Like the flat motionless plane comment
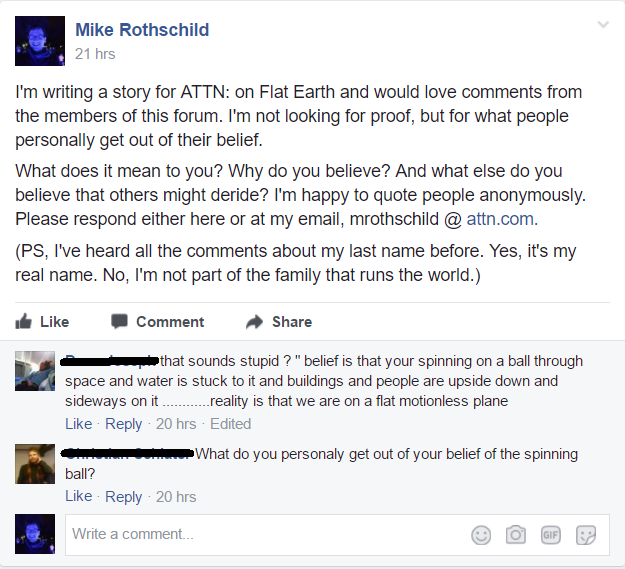Screen dimensions: 625x569 coord(79,424)
